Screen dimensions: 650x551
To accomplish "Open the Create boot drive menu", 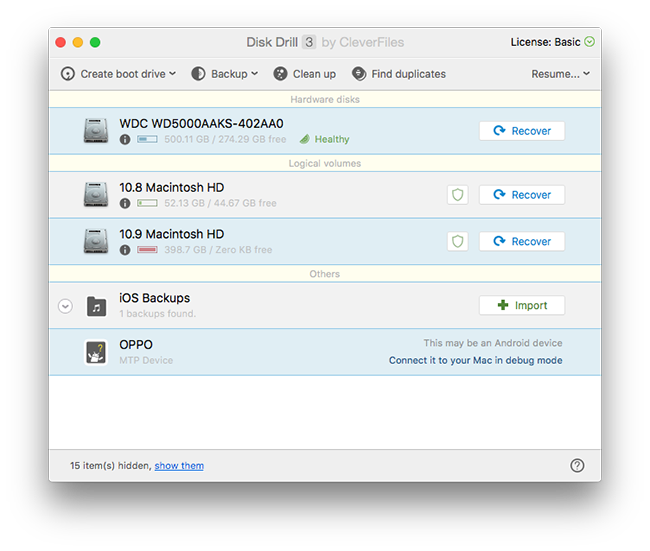I will pos(119,74).
